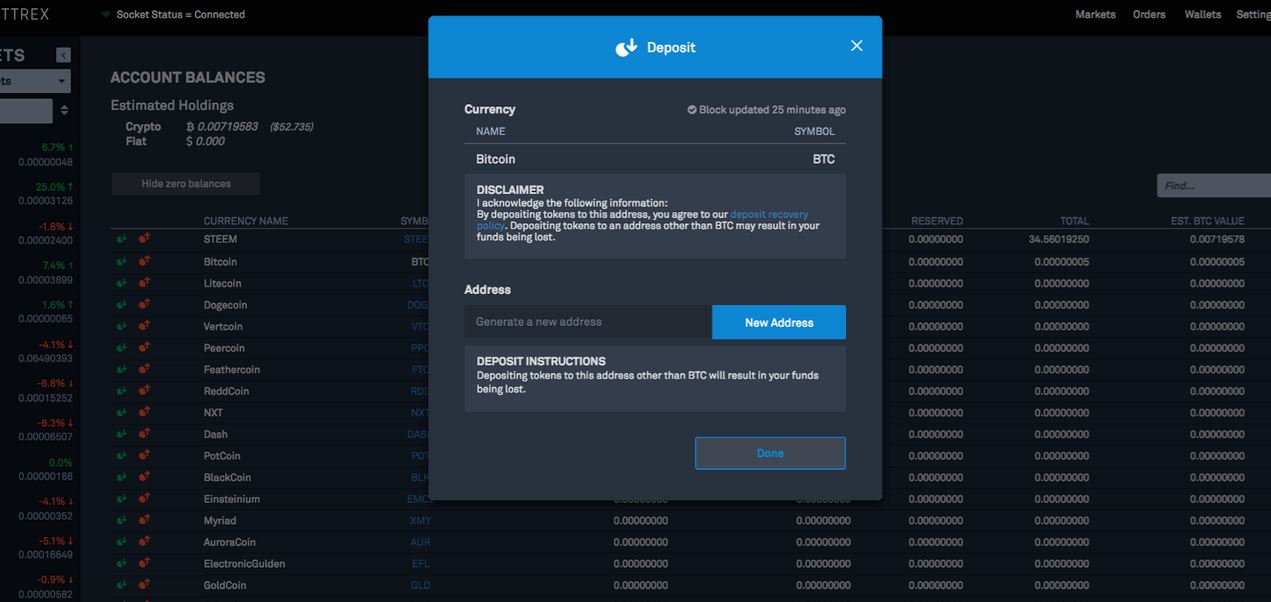
Task: Click the green deposit icon for STEEM
Action: 121,239
